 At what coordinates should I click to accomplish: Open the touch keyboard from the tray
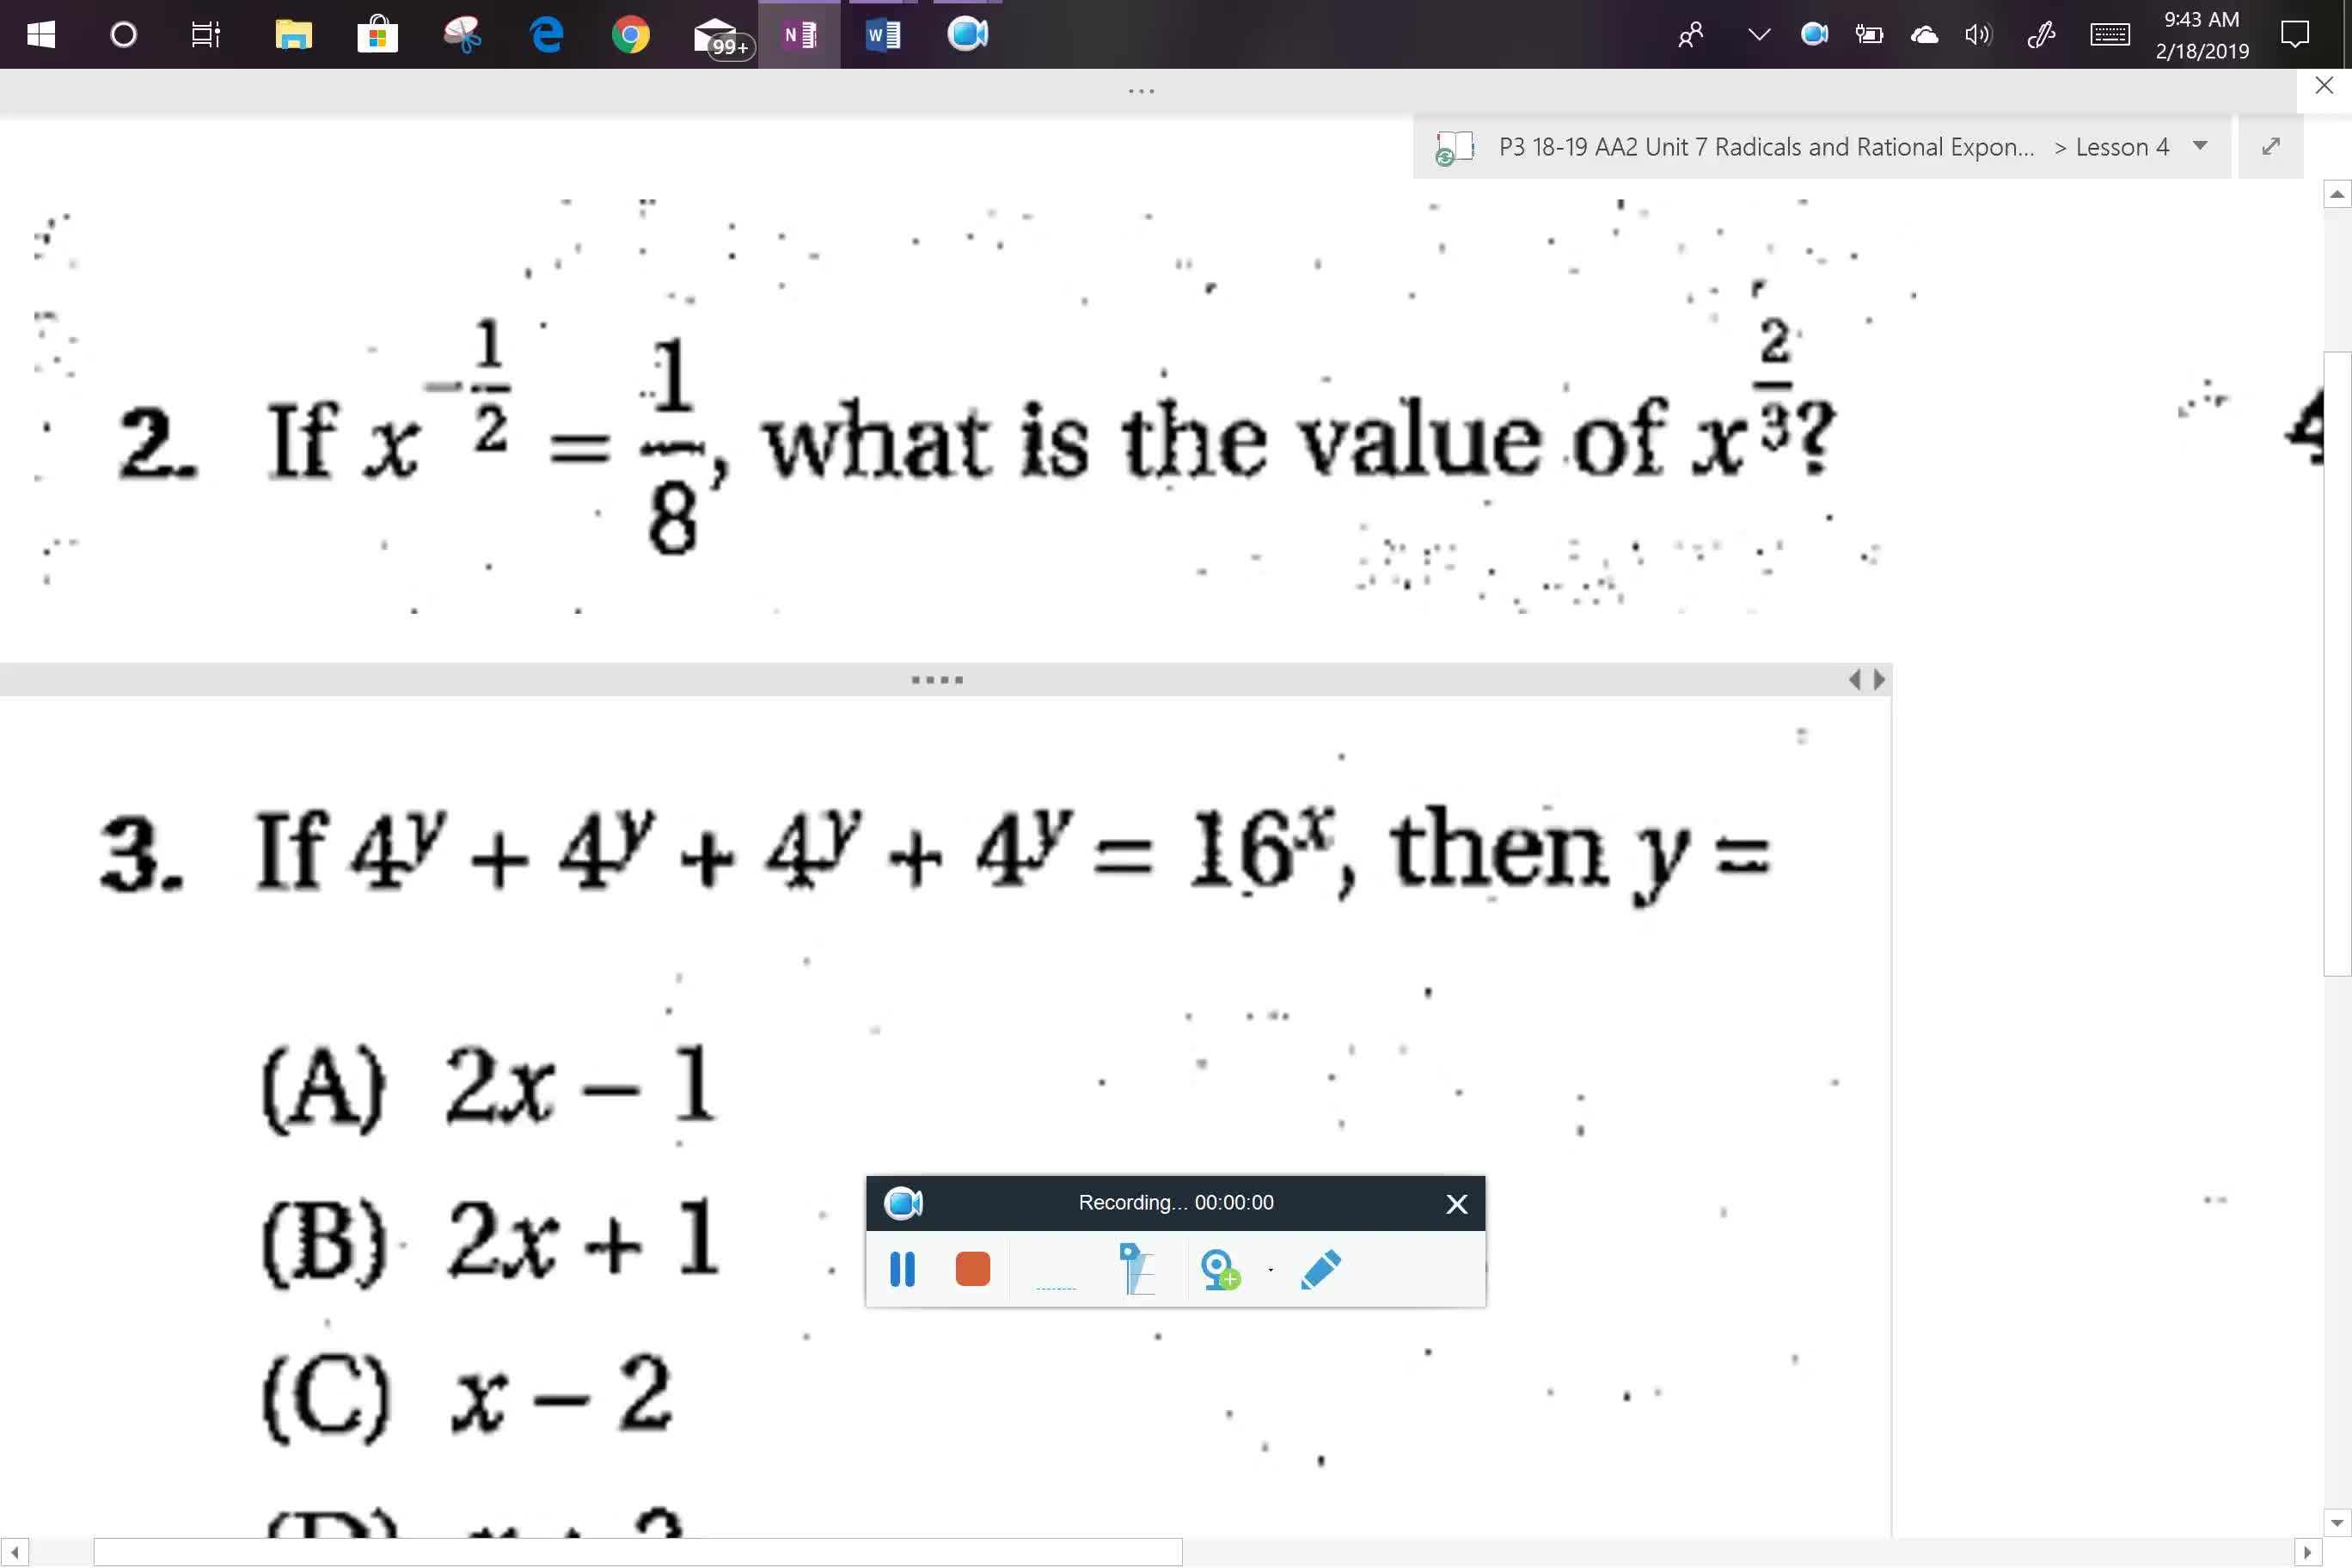(2110, 36)
